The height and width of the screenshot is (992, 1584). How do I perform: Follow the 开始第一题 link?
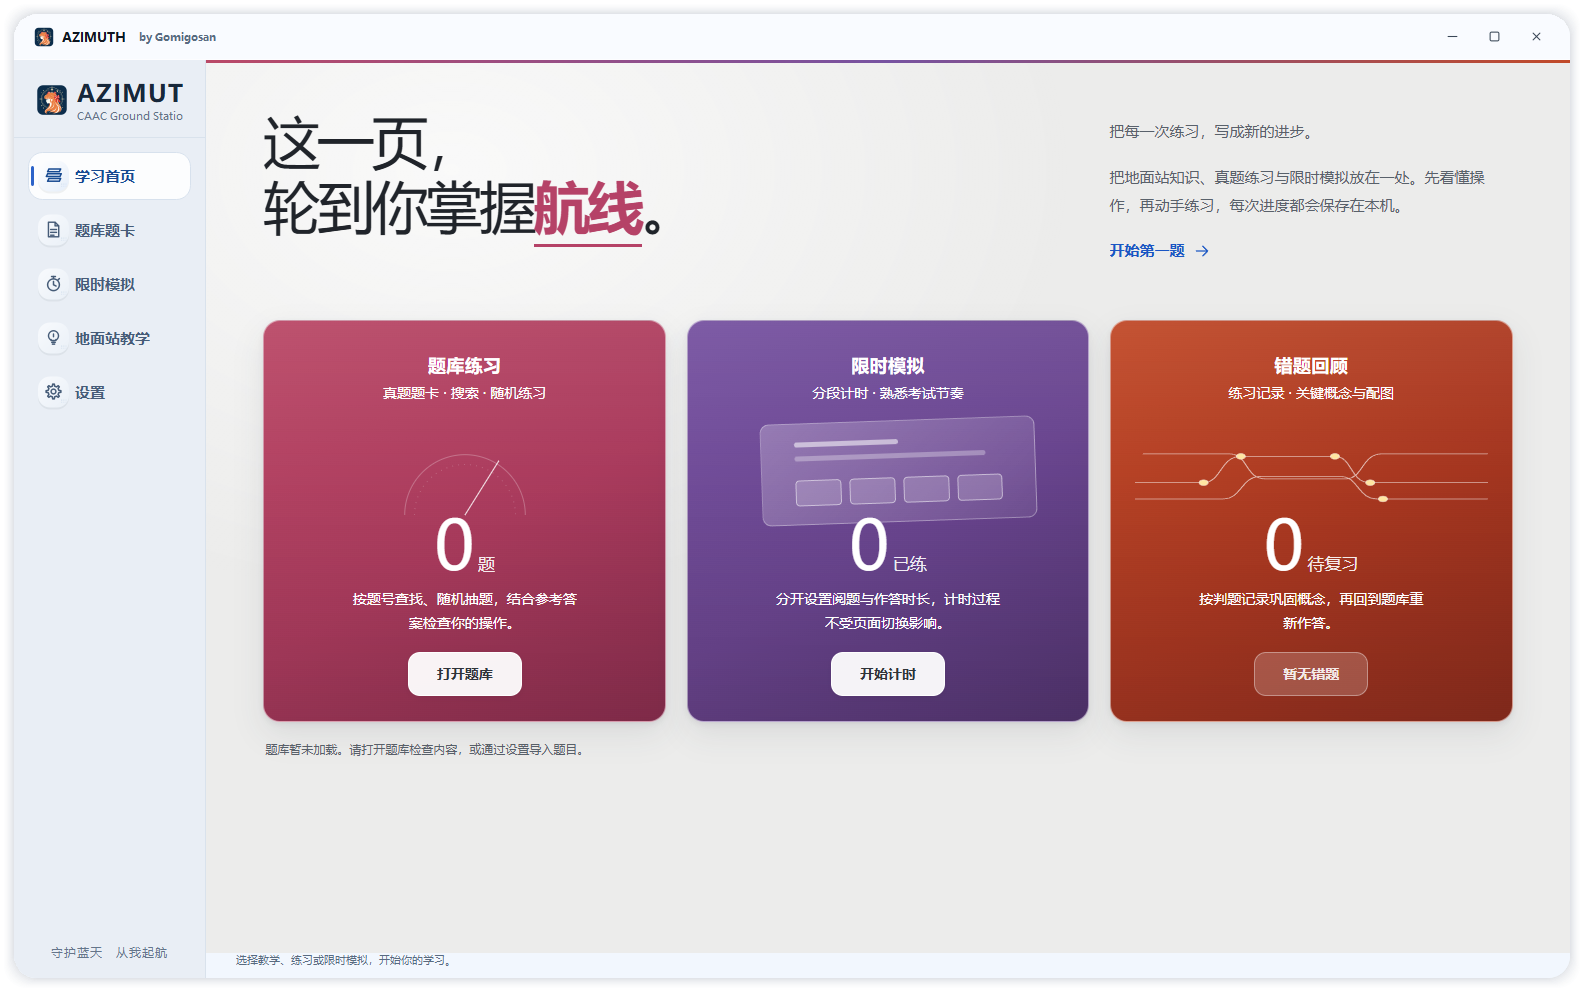click(x=1159, y=251)
